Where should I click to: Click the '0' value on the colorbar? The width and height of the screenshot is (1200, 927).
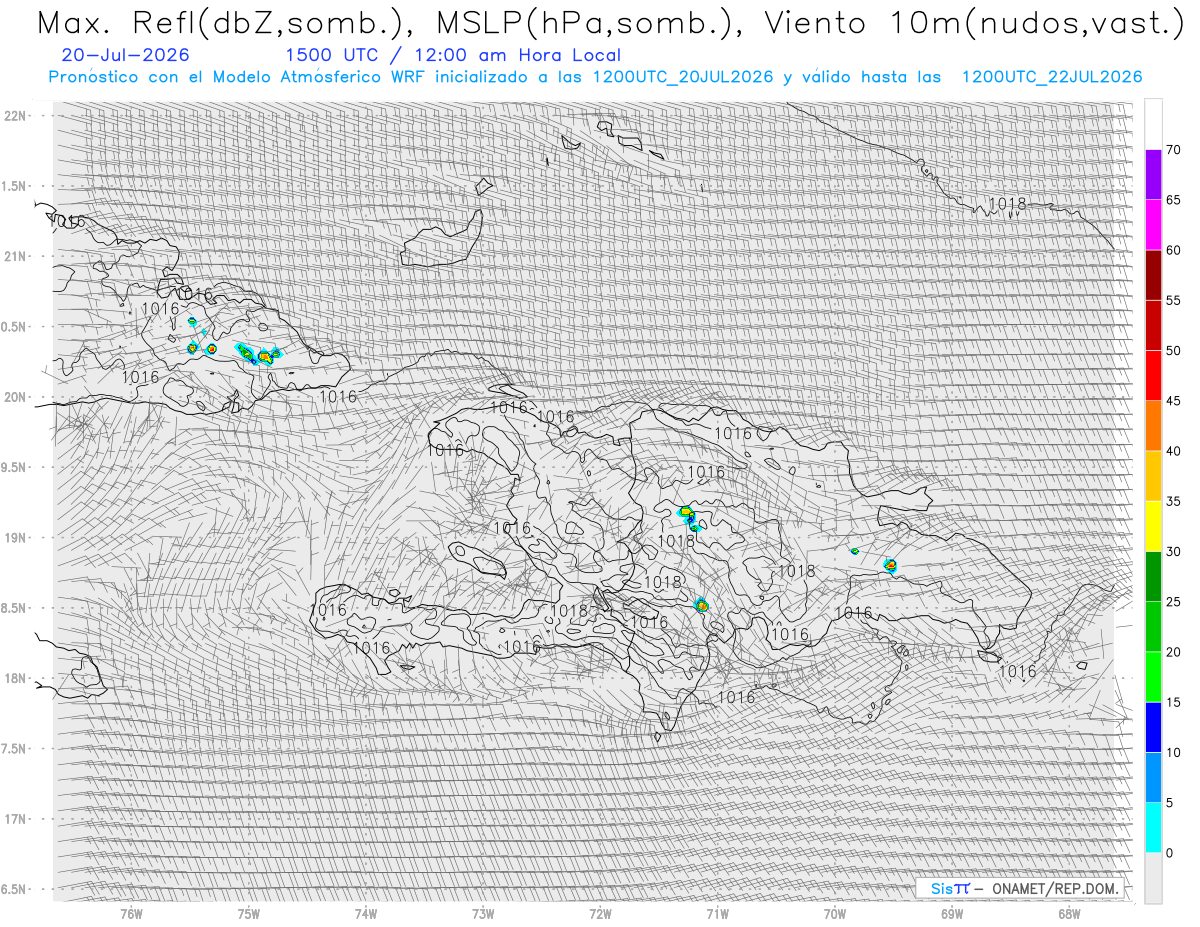click(x=1170, y=853)
